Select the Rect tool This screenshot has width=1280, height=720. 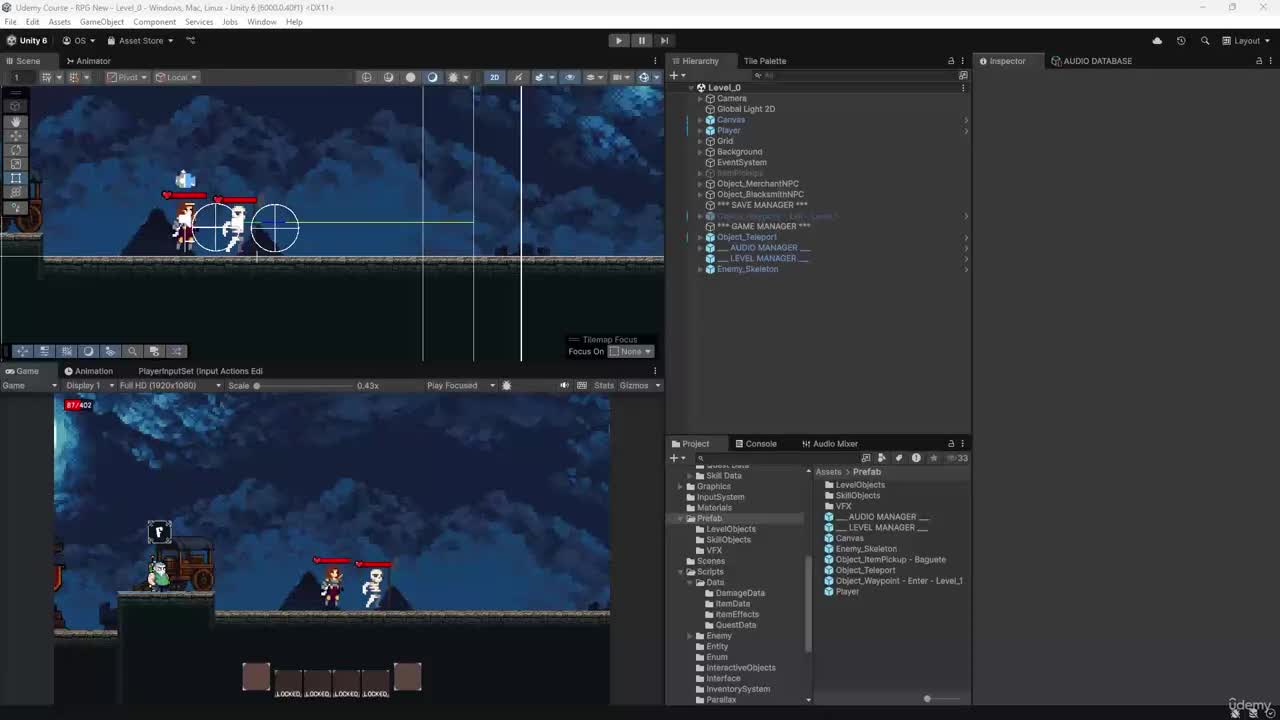point(16,178)
